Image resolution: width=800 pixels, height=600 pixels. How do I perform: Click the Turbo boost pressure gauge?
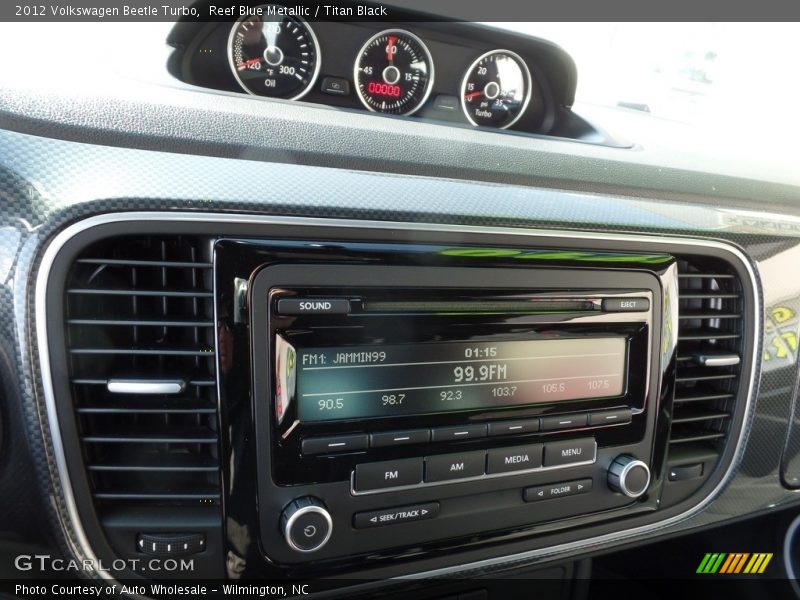[x=496, y=89]
